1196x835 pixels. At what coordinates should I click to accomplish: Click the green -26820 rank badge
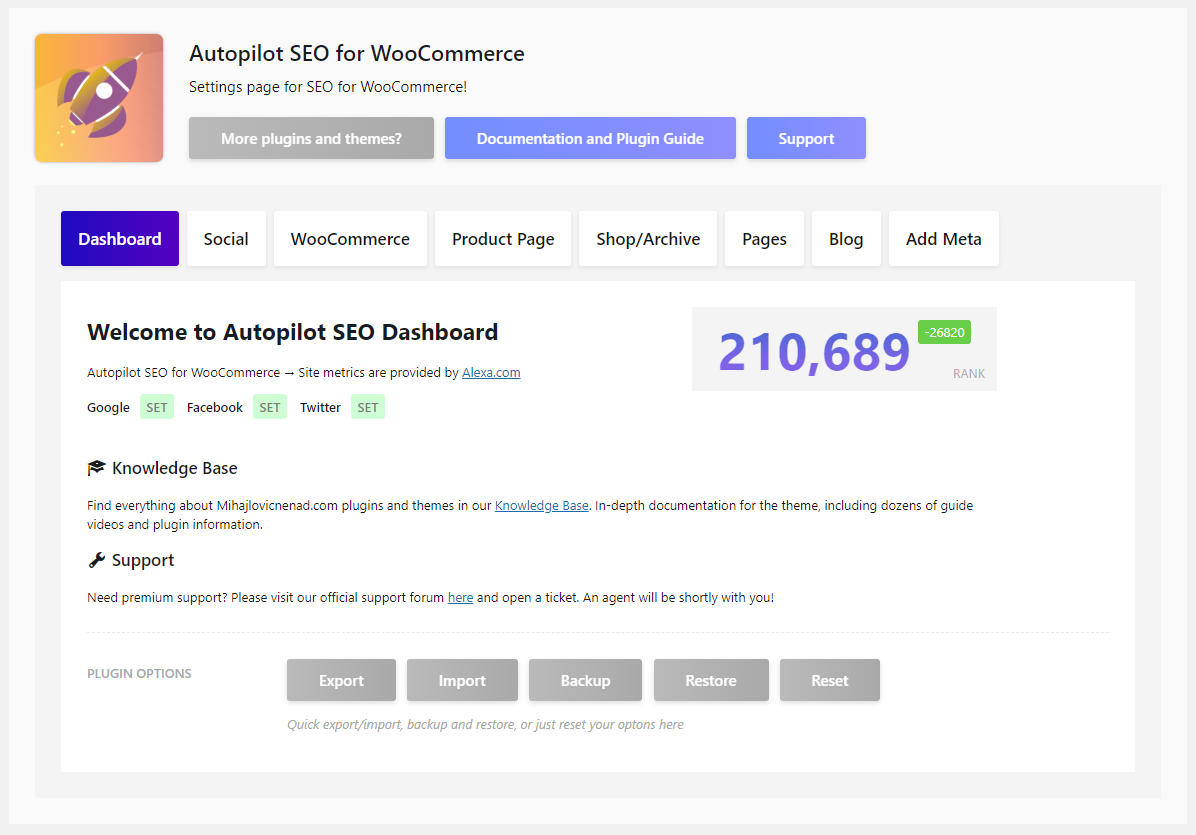tap(944, 331)
